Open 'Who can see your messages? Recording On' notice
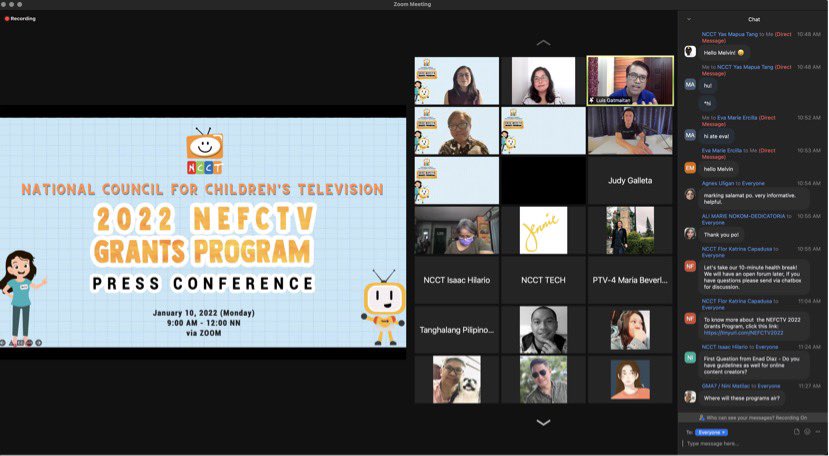 753,417
